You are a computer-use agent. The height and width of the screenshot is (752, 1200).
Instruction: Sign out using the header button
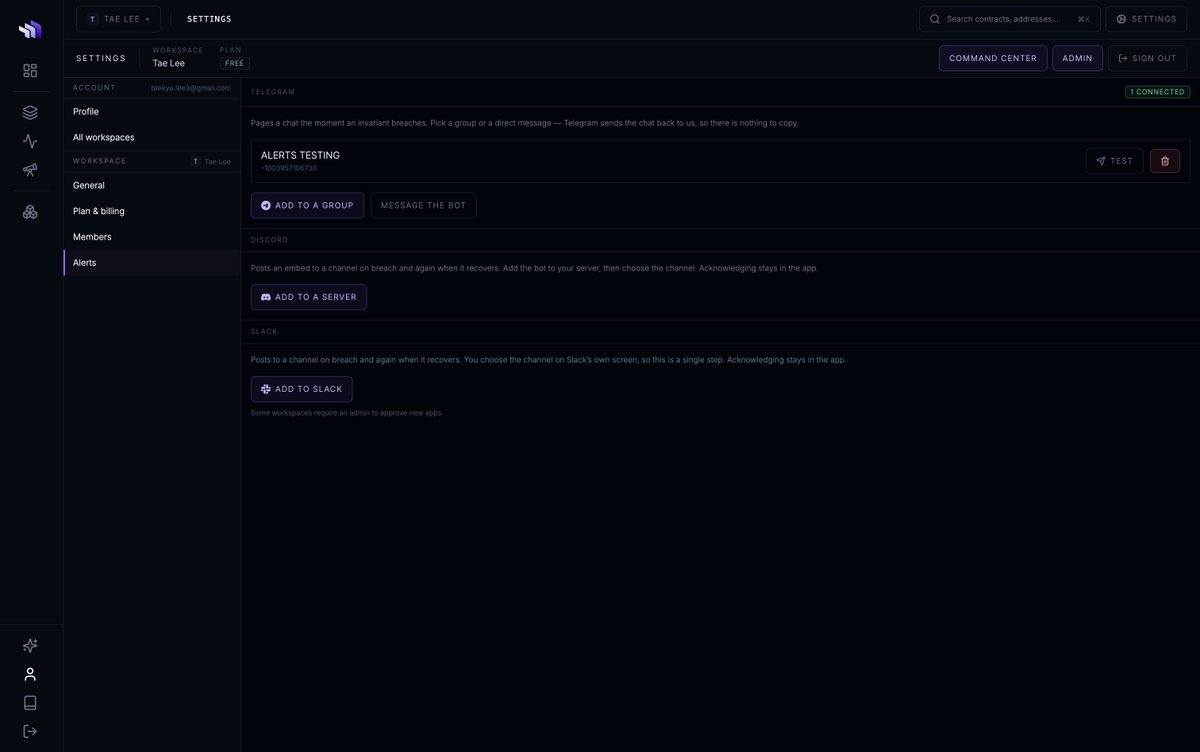pos(1147,58)
